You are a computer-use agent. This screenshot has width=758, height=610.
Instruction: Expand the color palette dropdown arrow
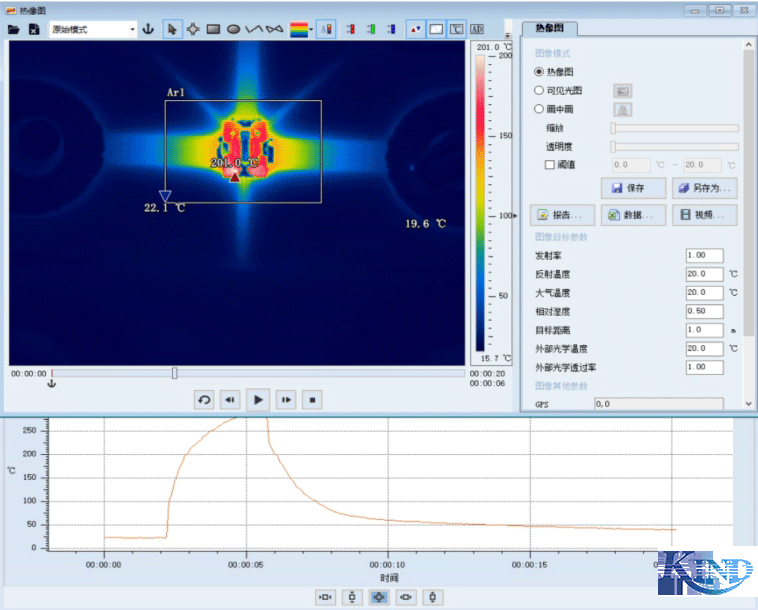312,30
